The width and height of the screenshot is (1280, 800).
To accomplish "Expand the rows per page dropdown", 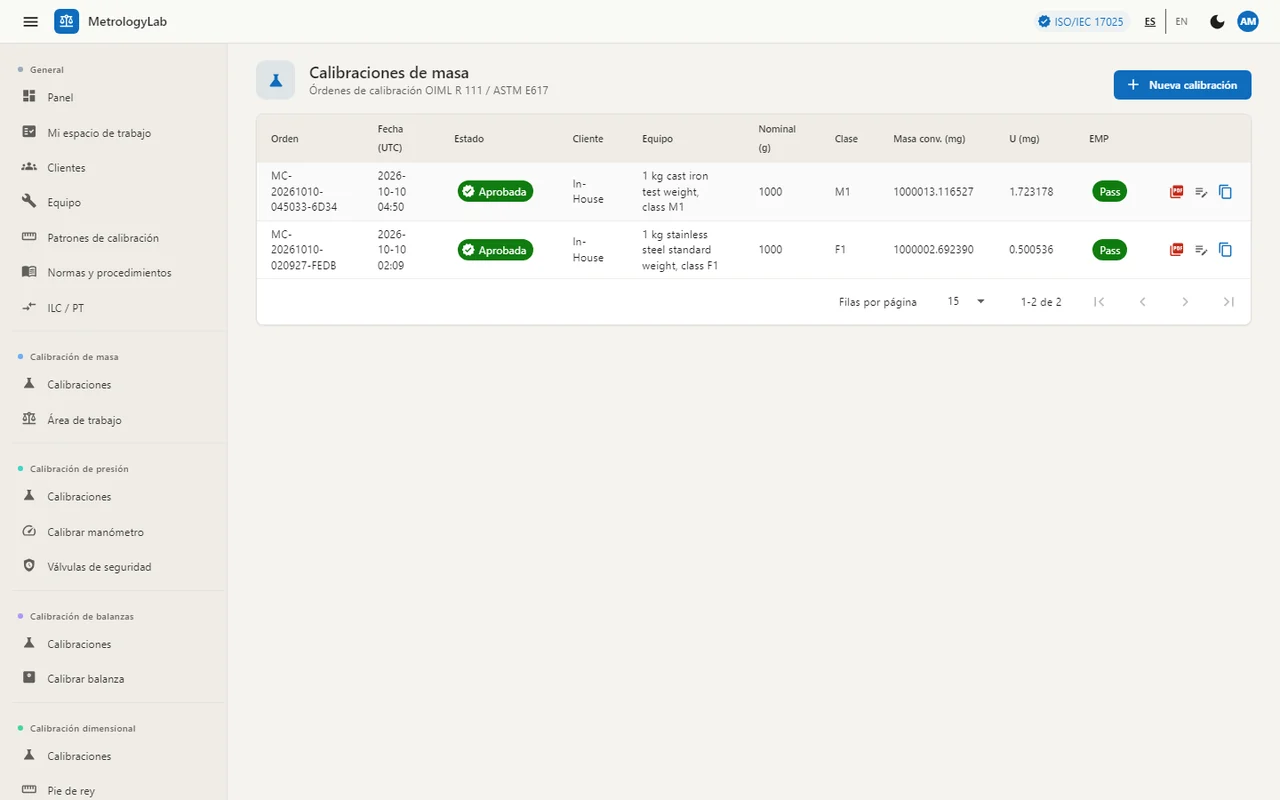I will tap(966, 301).
